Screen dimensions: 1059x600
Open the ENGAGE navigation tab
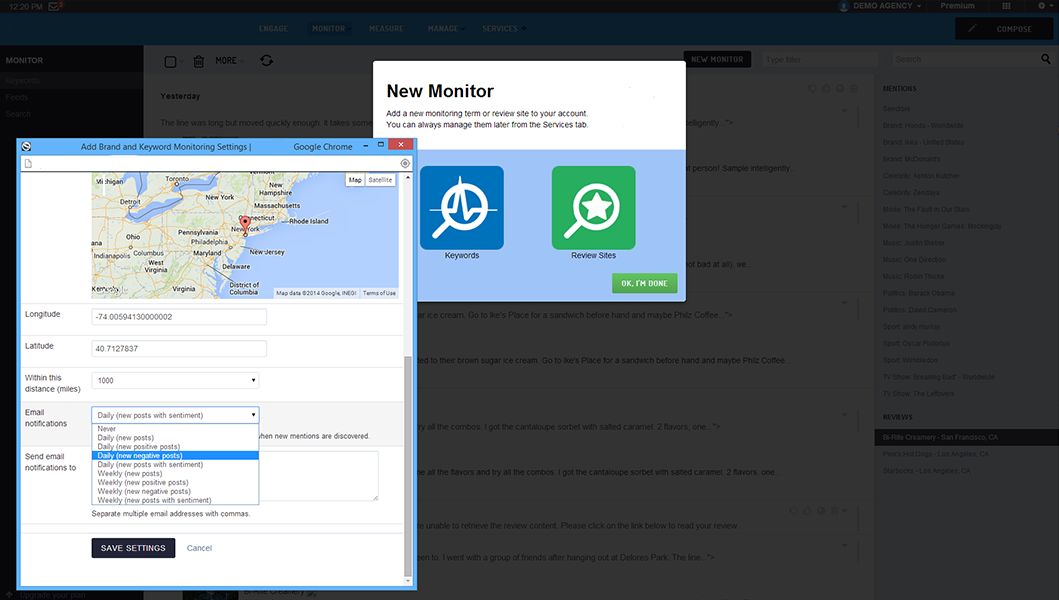pos(274,29)
